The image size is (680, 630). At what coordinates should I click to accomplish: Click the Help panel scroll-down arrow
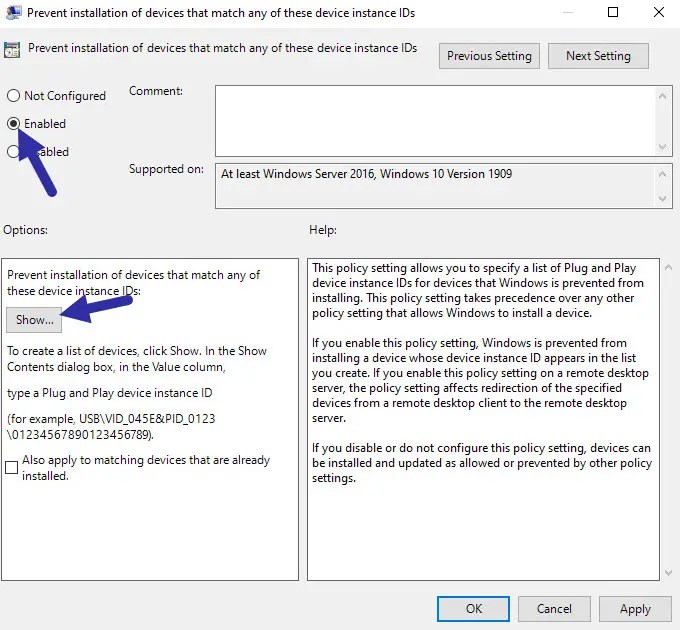tap(668, 573)
